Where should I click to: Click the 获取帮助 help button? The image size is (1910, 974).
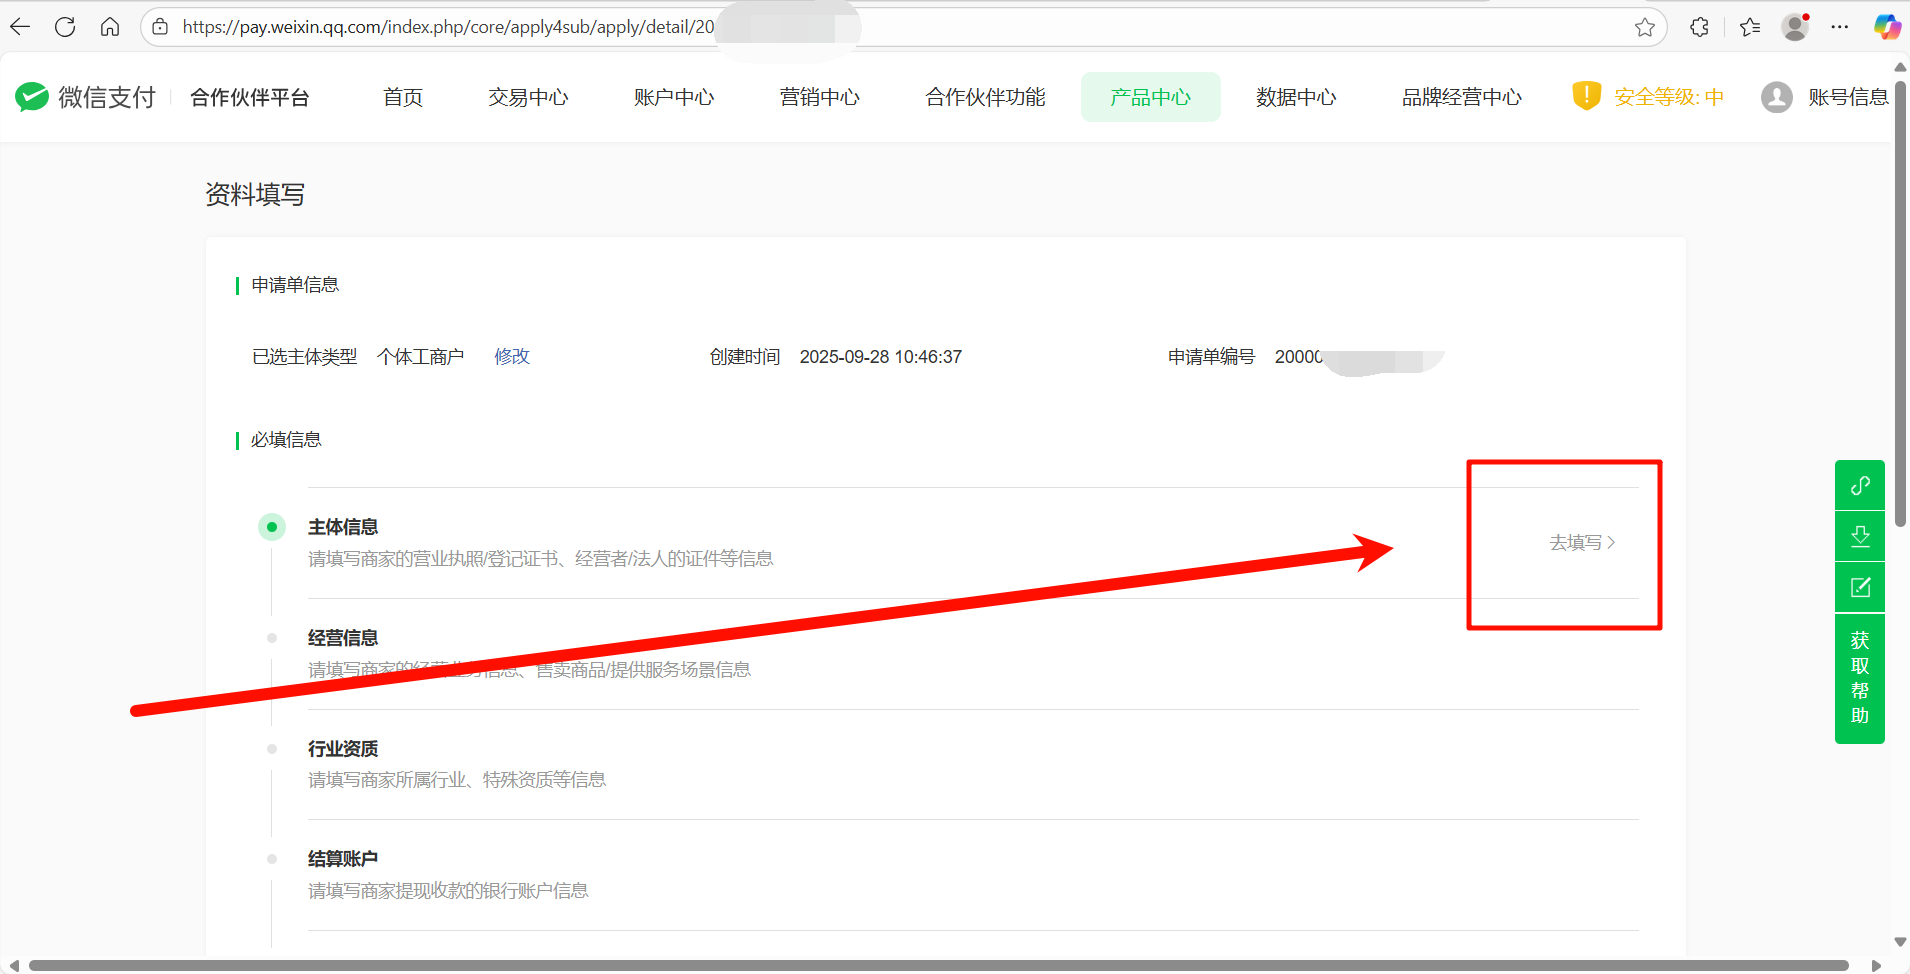pos(1859,678)
